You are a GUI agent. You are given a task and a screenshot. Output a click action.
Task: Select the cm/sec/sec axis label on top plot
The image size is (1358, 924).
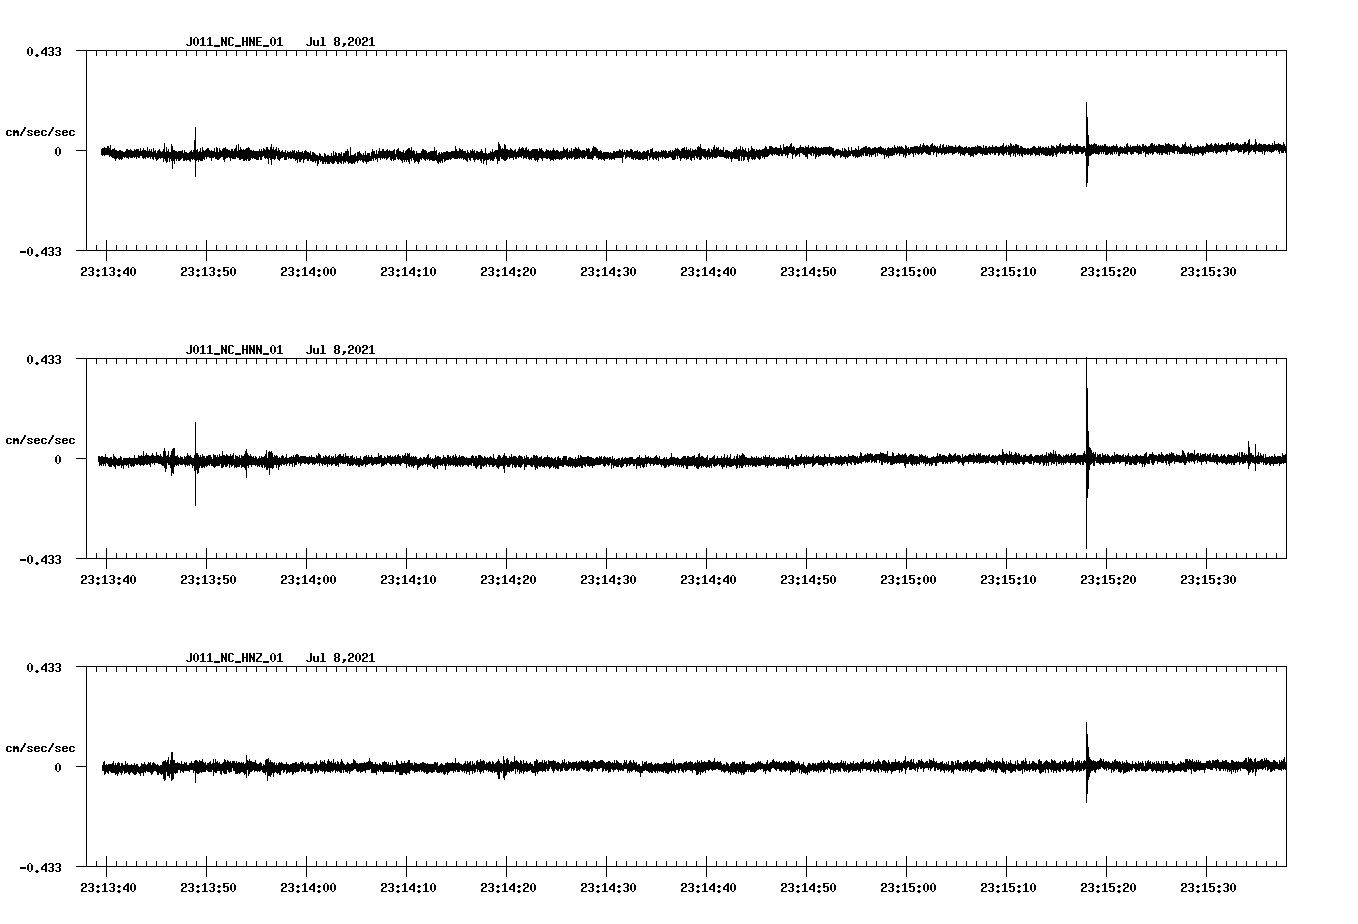tap(42, 130)
